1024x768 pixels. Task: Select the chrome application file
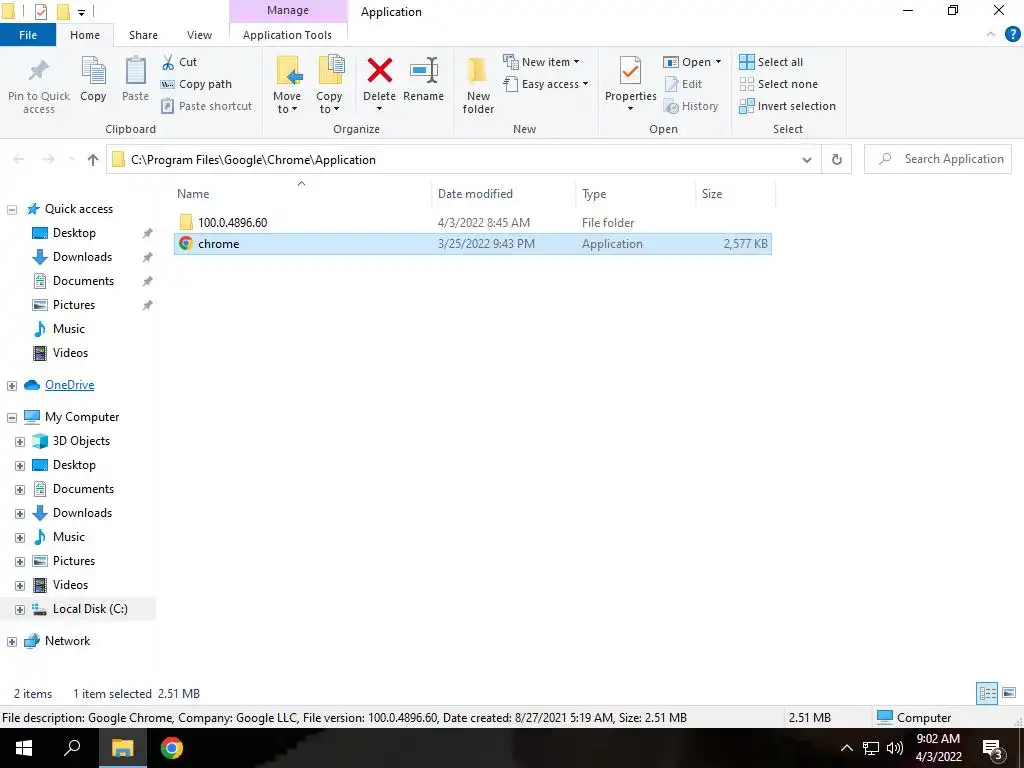[x=473, y=244]
